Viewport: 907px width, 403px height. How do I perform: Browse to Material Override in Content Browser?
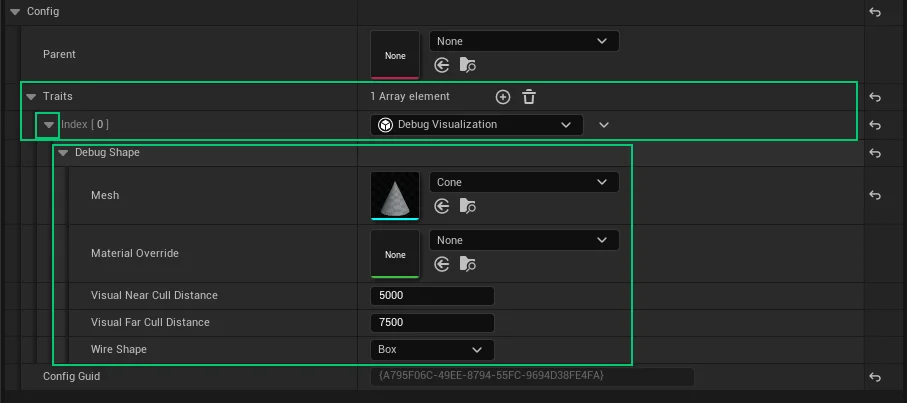click(x=467, y=264)
